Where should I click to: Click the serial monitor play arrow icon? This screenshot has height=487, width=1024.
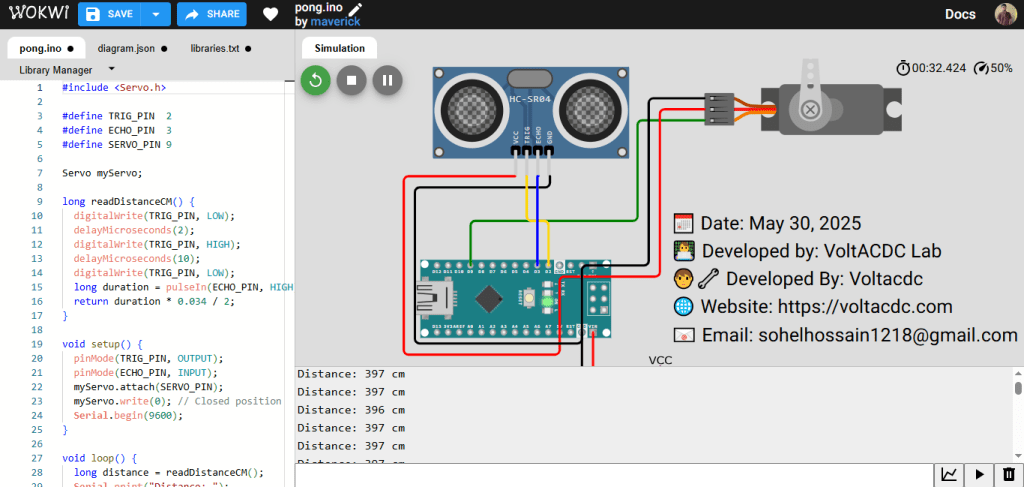(x=979, y=475)
